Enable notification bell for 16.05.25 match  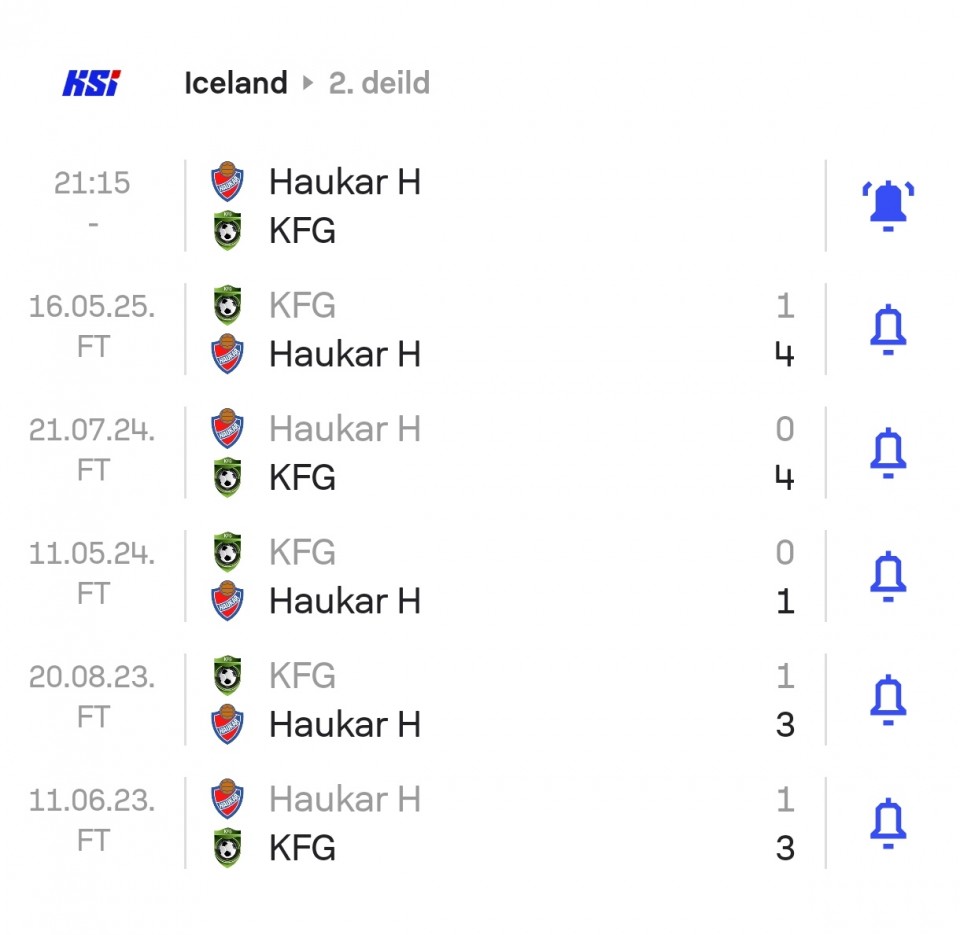(x=888, y=329)
